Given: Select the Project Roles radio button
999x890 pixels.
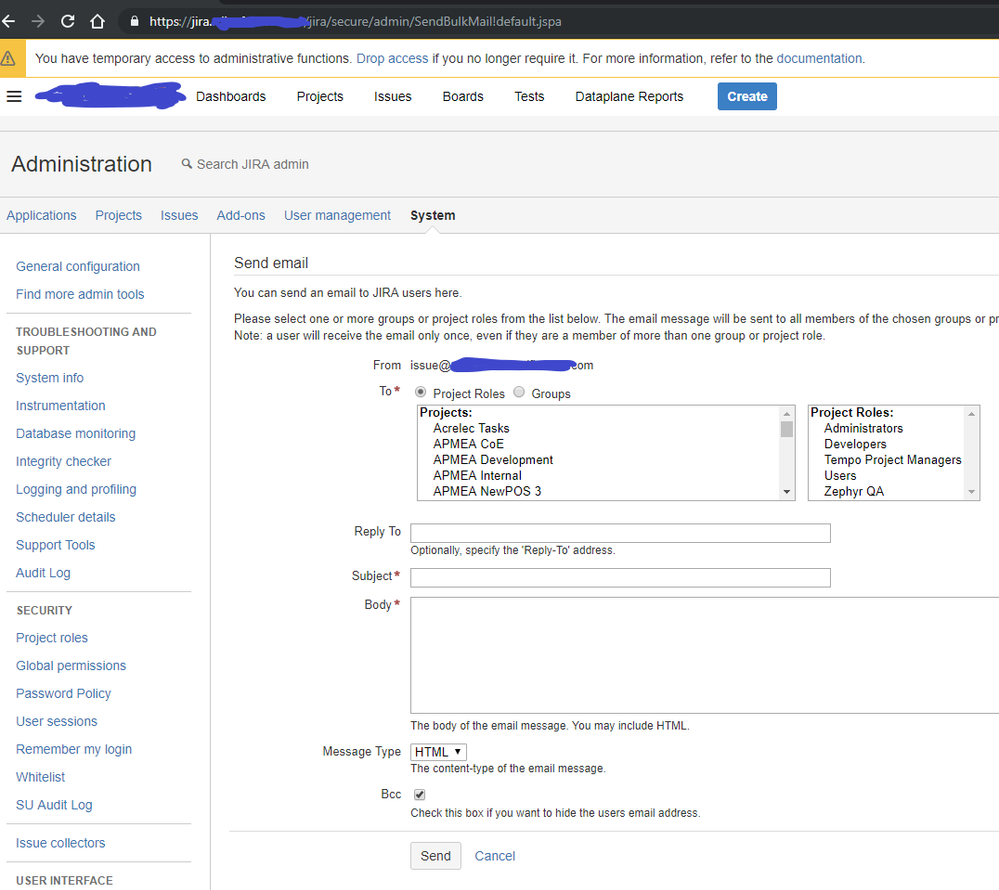Looking at the screenshot, I should tap(420, 392).
